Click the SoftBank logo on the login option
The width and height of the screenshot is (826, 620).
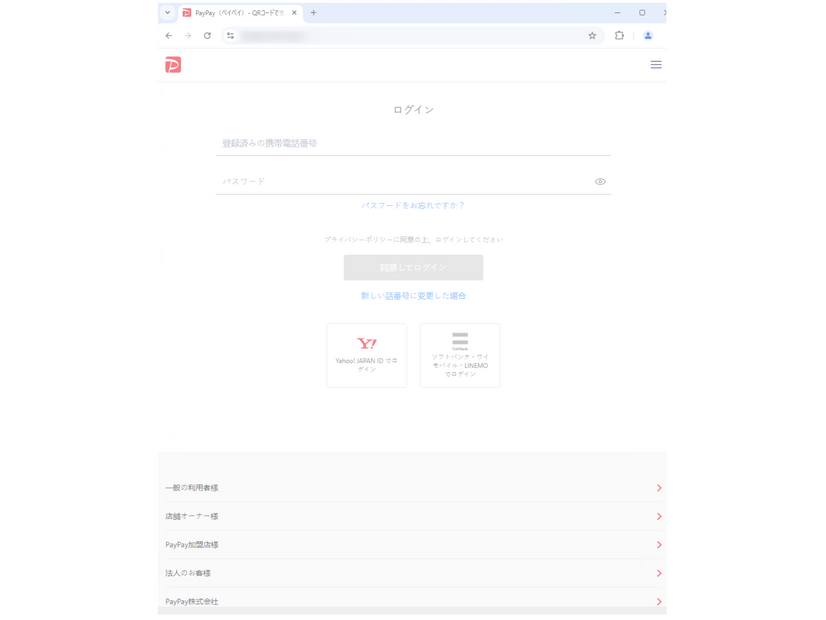point(459,338)
